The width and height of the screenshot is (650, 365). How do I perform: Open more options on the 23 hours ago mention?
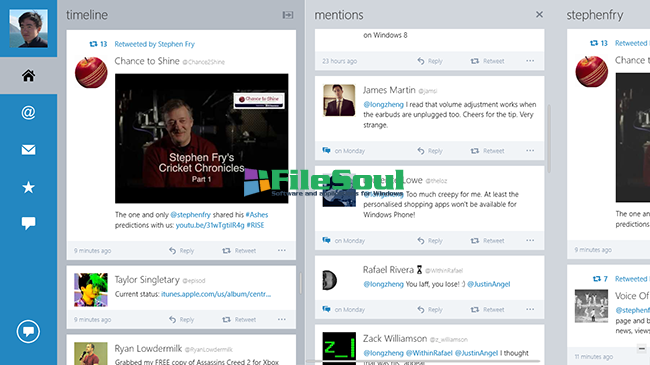530,61
